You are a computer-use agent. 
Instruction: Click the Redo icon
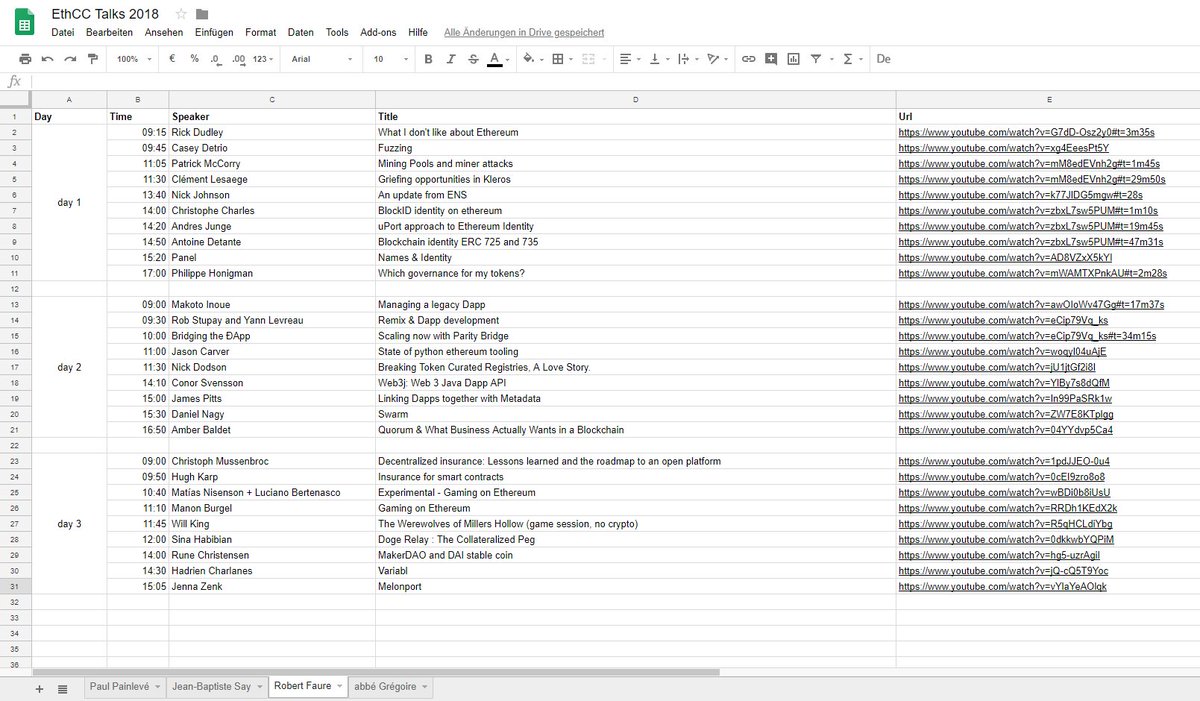click(71, 59)
